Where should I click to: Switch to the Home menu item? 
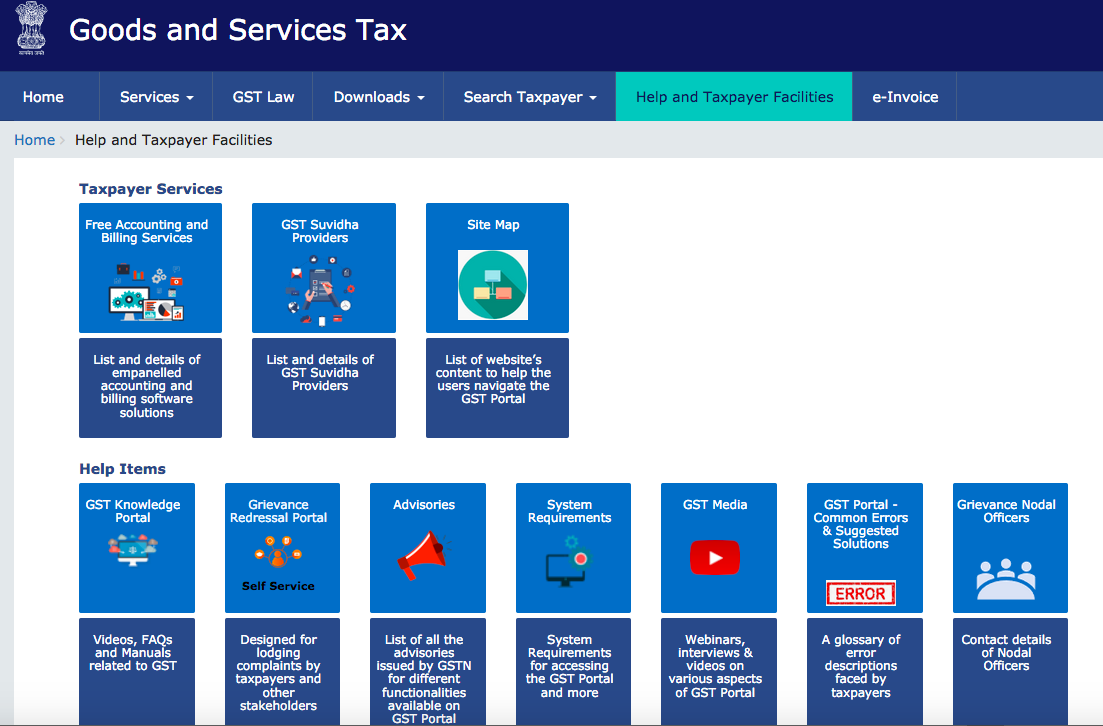coord(43,96)
